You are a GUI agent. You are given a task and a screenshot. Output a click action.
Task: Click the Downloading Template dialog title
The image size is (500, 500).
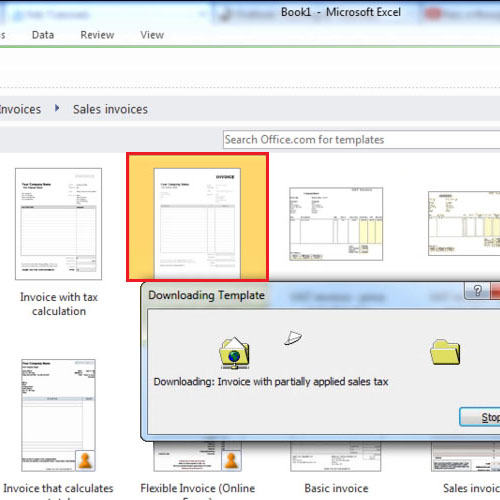click(x=206, y=295)
